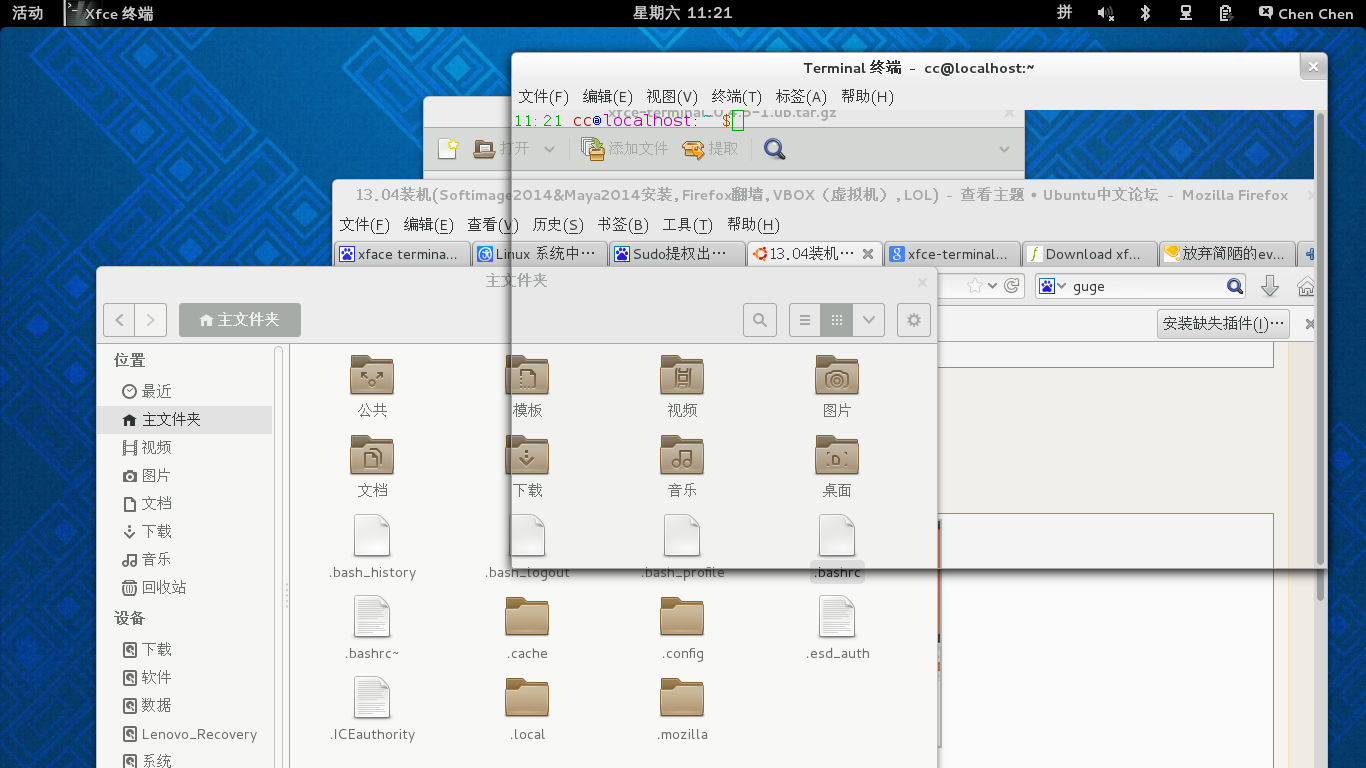Open the .cache folder
Image resolution: width=1366 pixels, height=768 pixels.
527,617
